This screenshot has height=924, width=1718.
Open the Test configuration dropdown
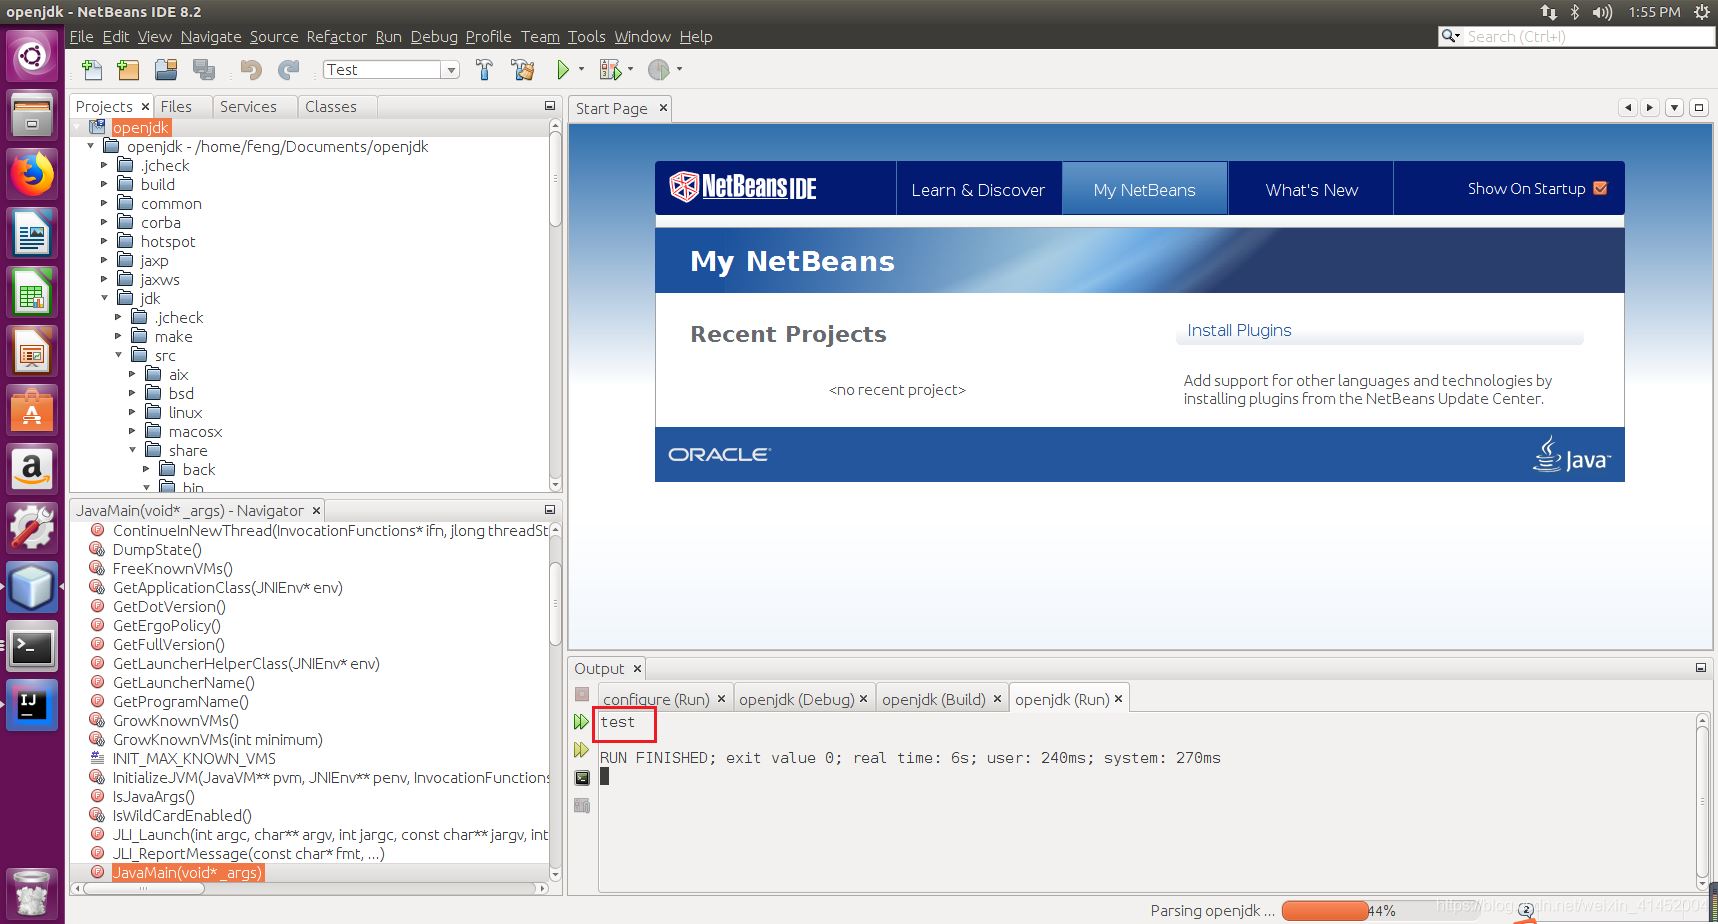tap(451, 70)
